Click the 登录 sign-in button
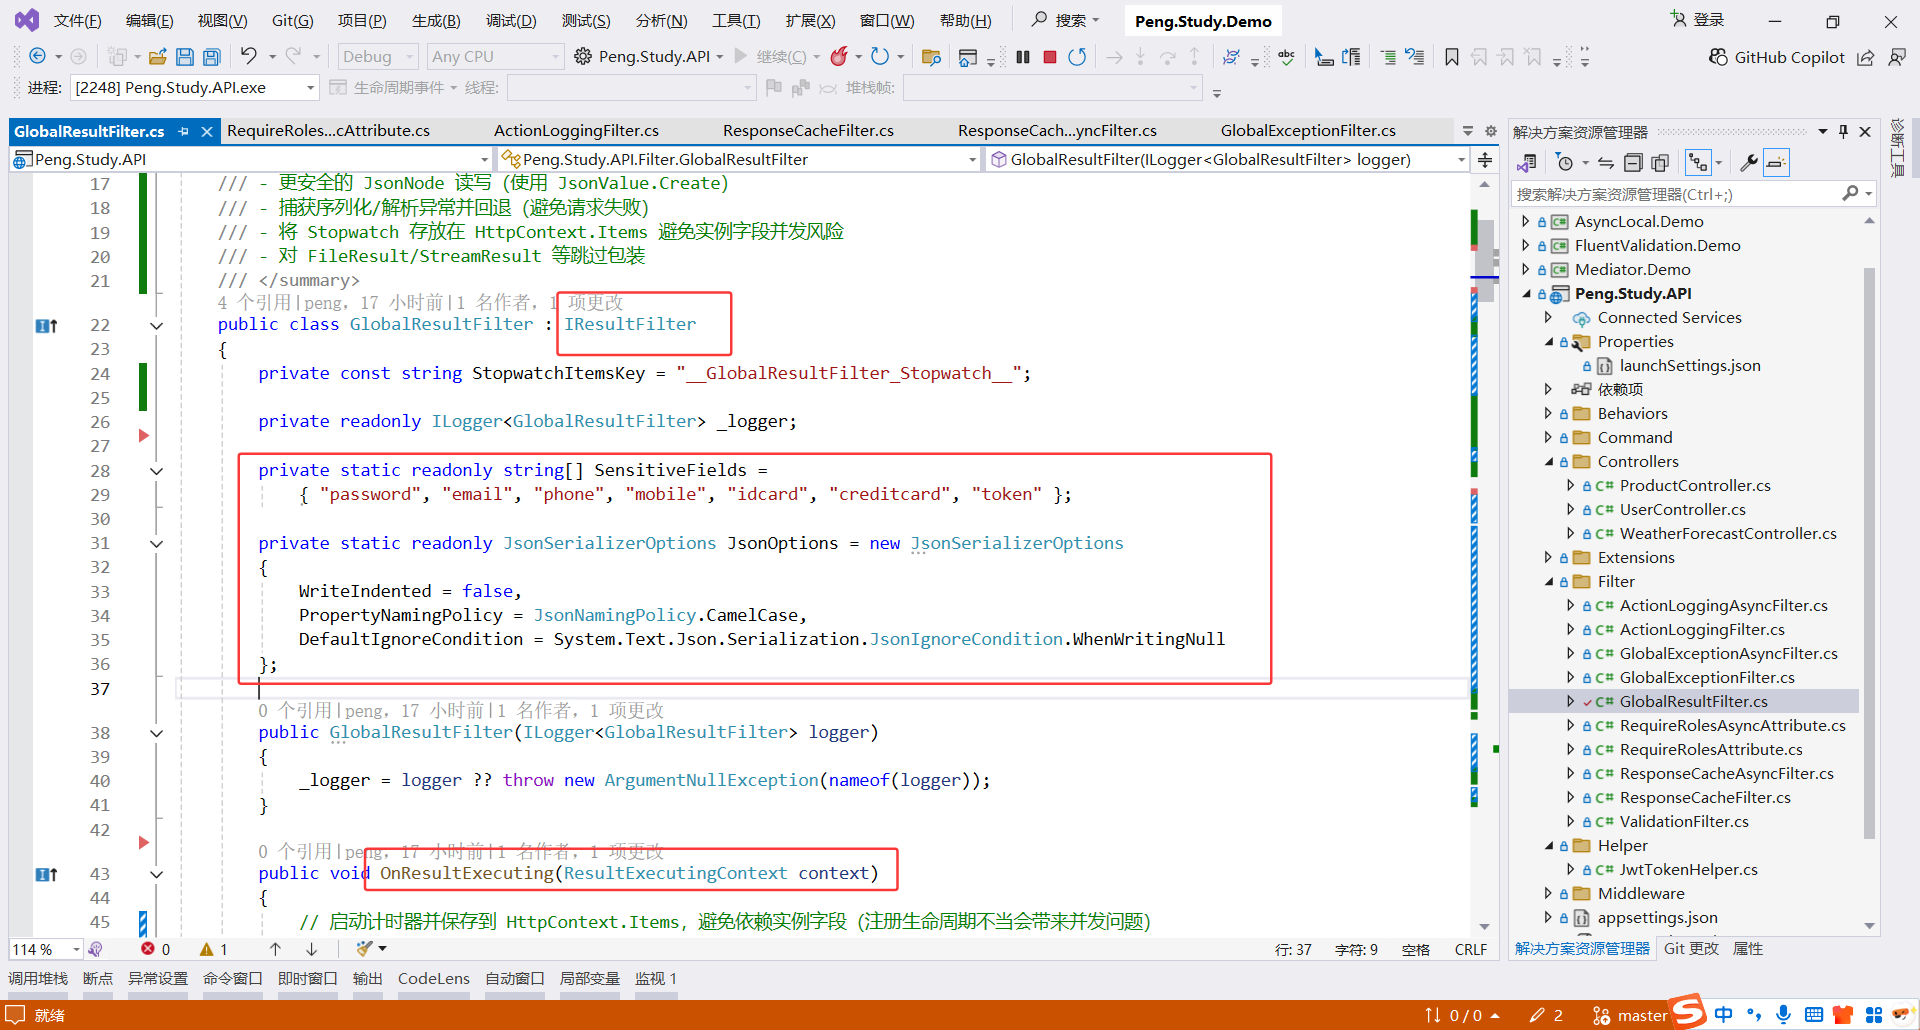The image size is (1920, 1030). click(x=1699, y=20)
